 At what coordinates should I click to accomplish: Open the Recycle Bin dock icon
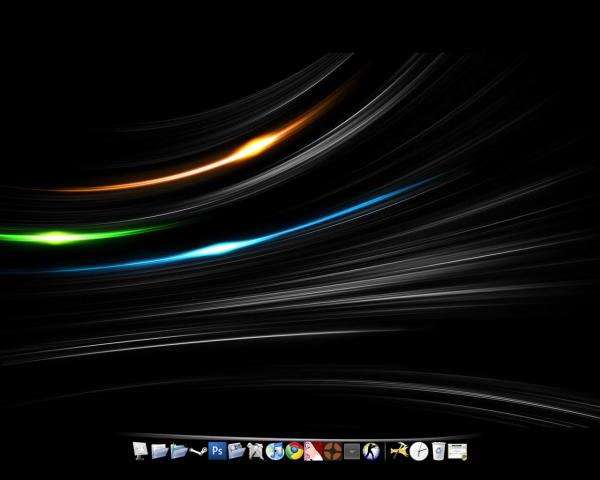click(438, 451)
